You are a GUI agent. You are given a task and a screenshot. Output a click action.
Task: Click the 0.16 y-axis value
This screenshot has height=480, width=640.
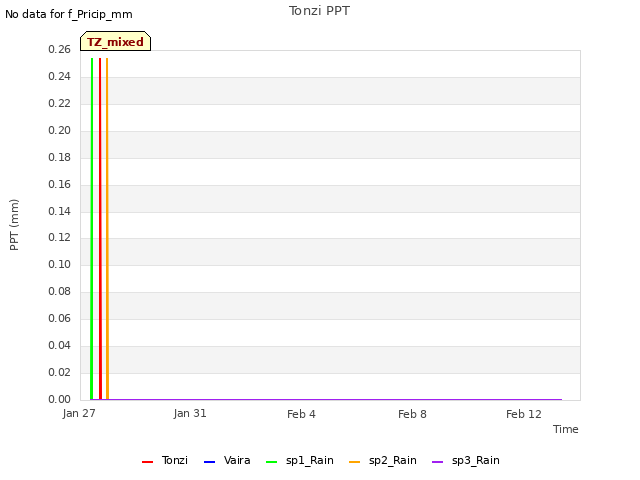(59, 184)
